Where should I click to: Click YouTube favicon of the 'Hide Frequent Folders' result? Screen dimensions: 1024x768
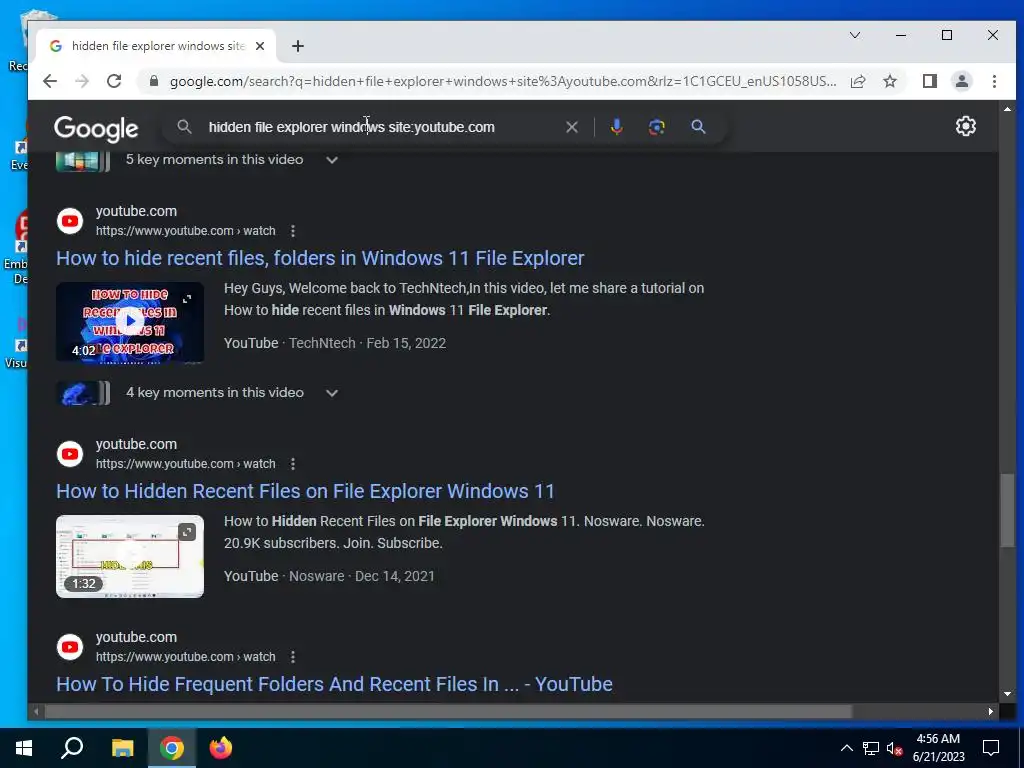(x=70, y=647)
